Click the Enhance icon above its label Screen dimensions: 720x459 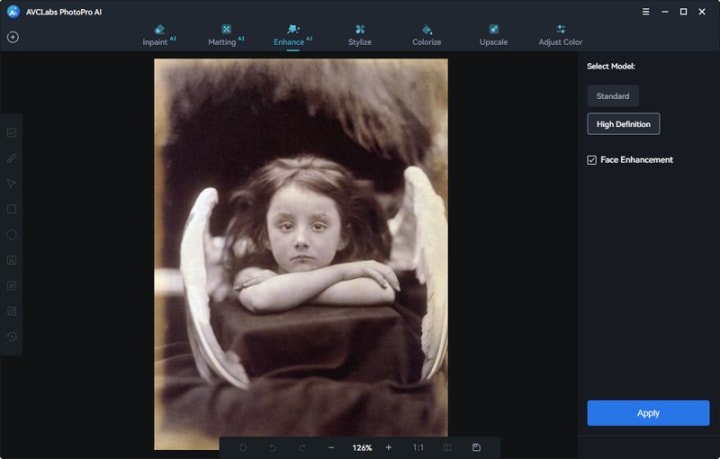pyautogui.click(x=293, y=29)
